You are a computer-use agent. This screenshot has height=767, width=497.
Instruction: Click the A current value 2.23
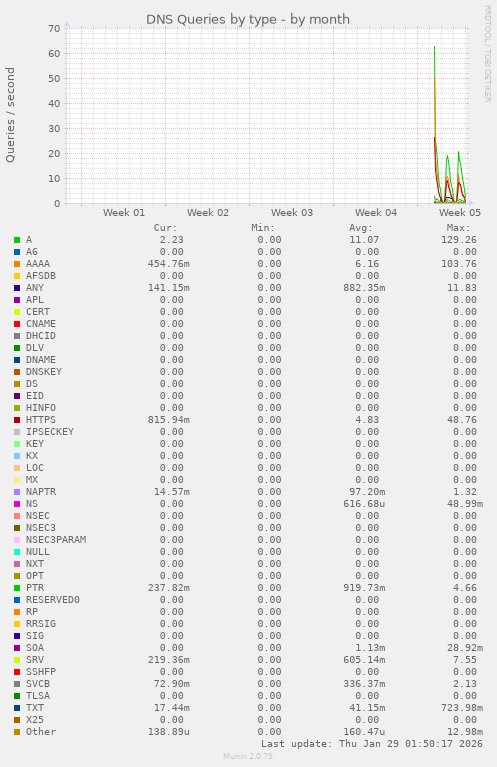[172, 240]
